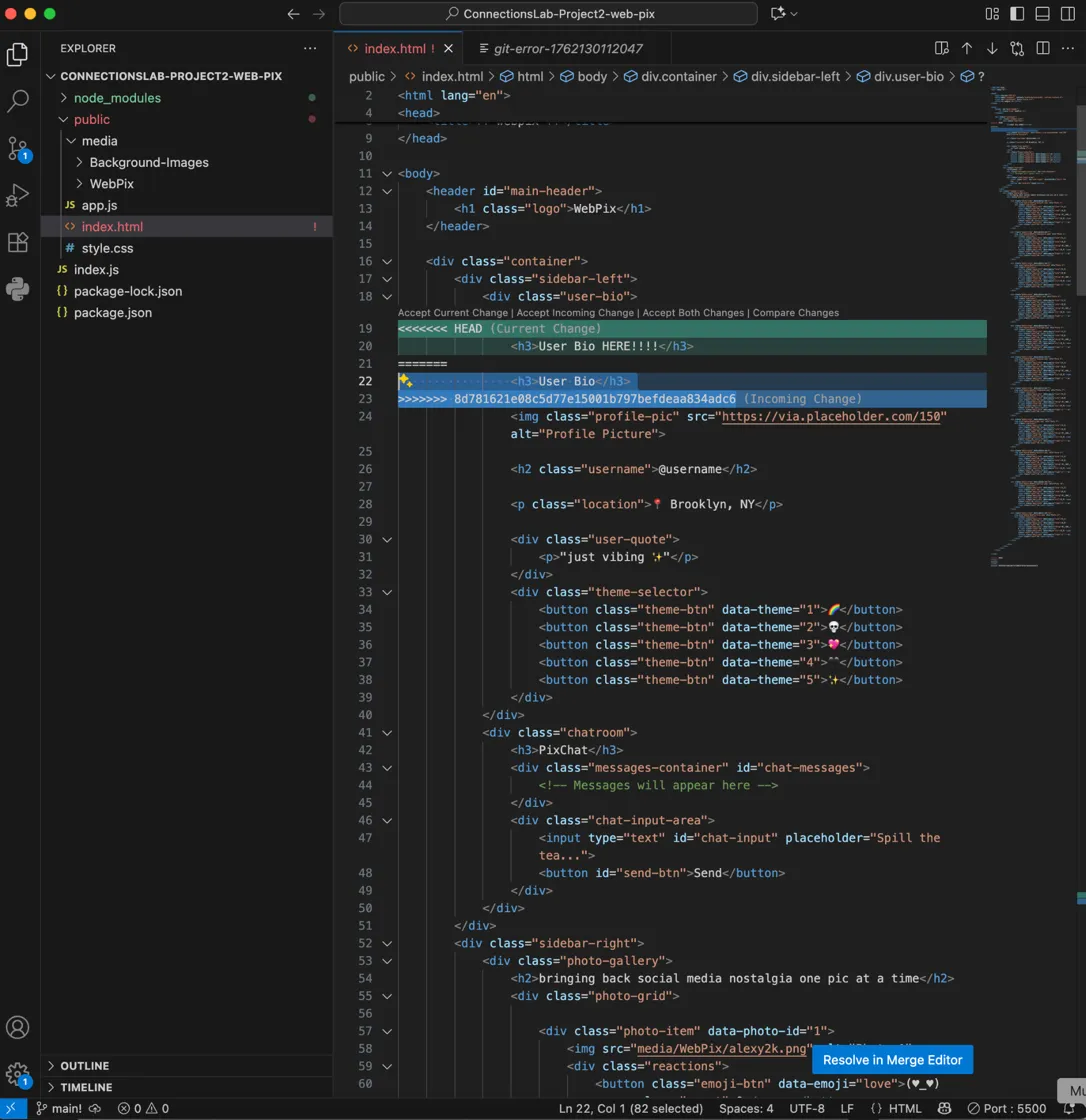Toggle the bottom panel visibility

pos(1042,14)
